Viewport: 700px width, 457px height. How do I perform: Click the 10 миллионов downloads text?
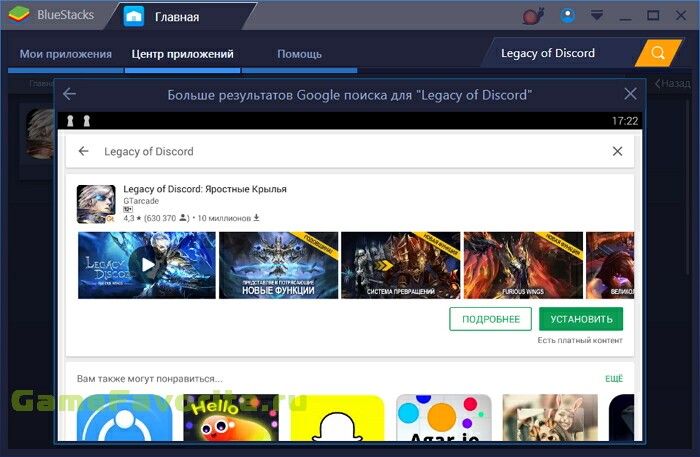(x=224, y=218)
